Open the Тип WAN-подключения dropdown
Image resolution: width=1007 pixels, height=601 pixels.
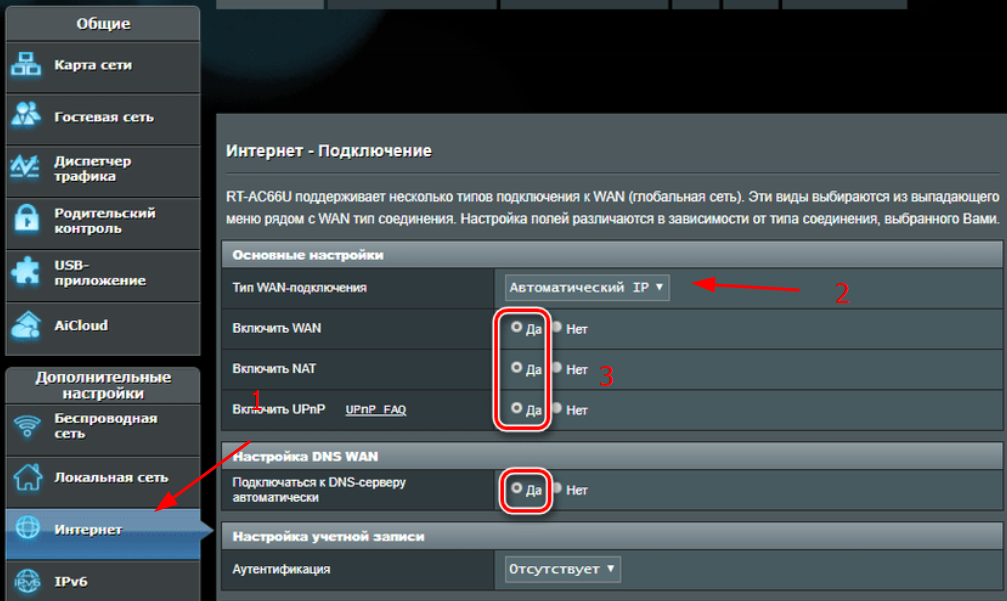[x=587, y=288]
